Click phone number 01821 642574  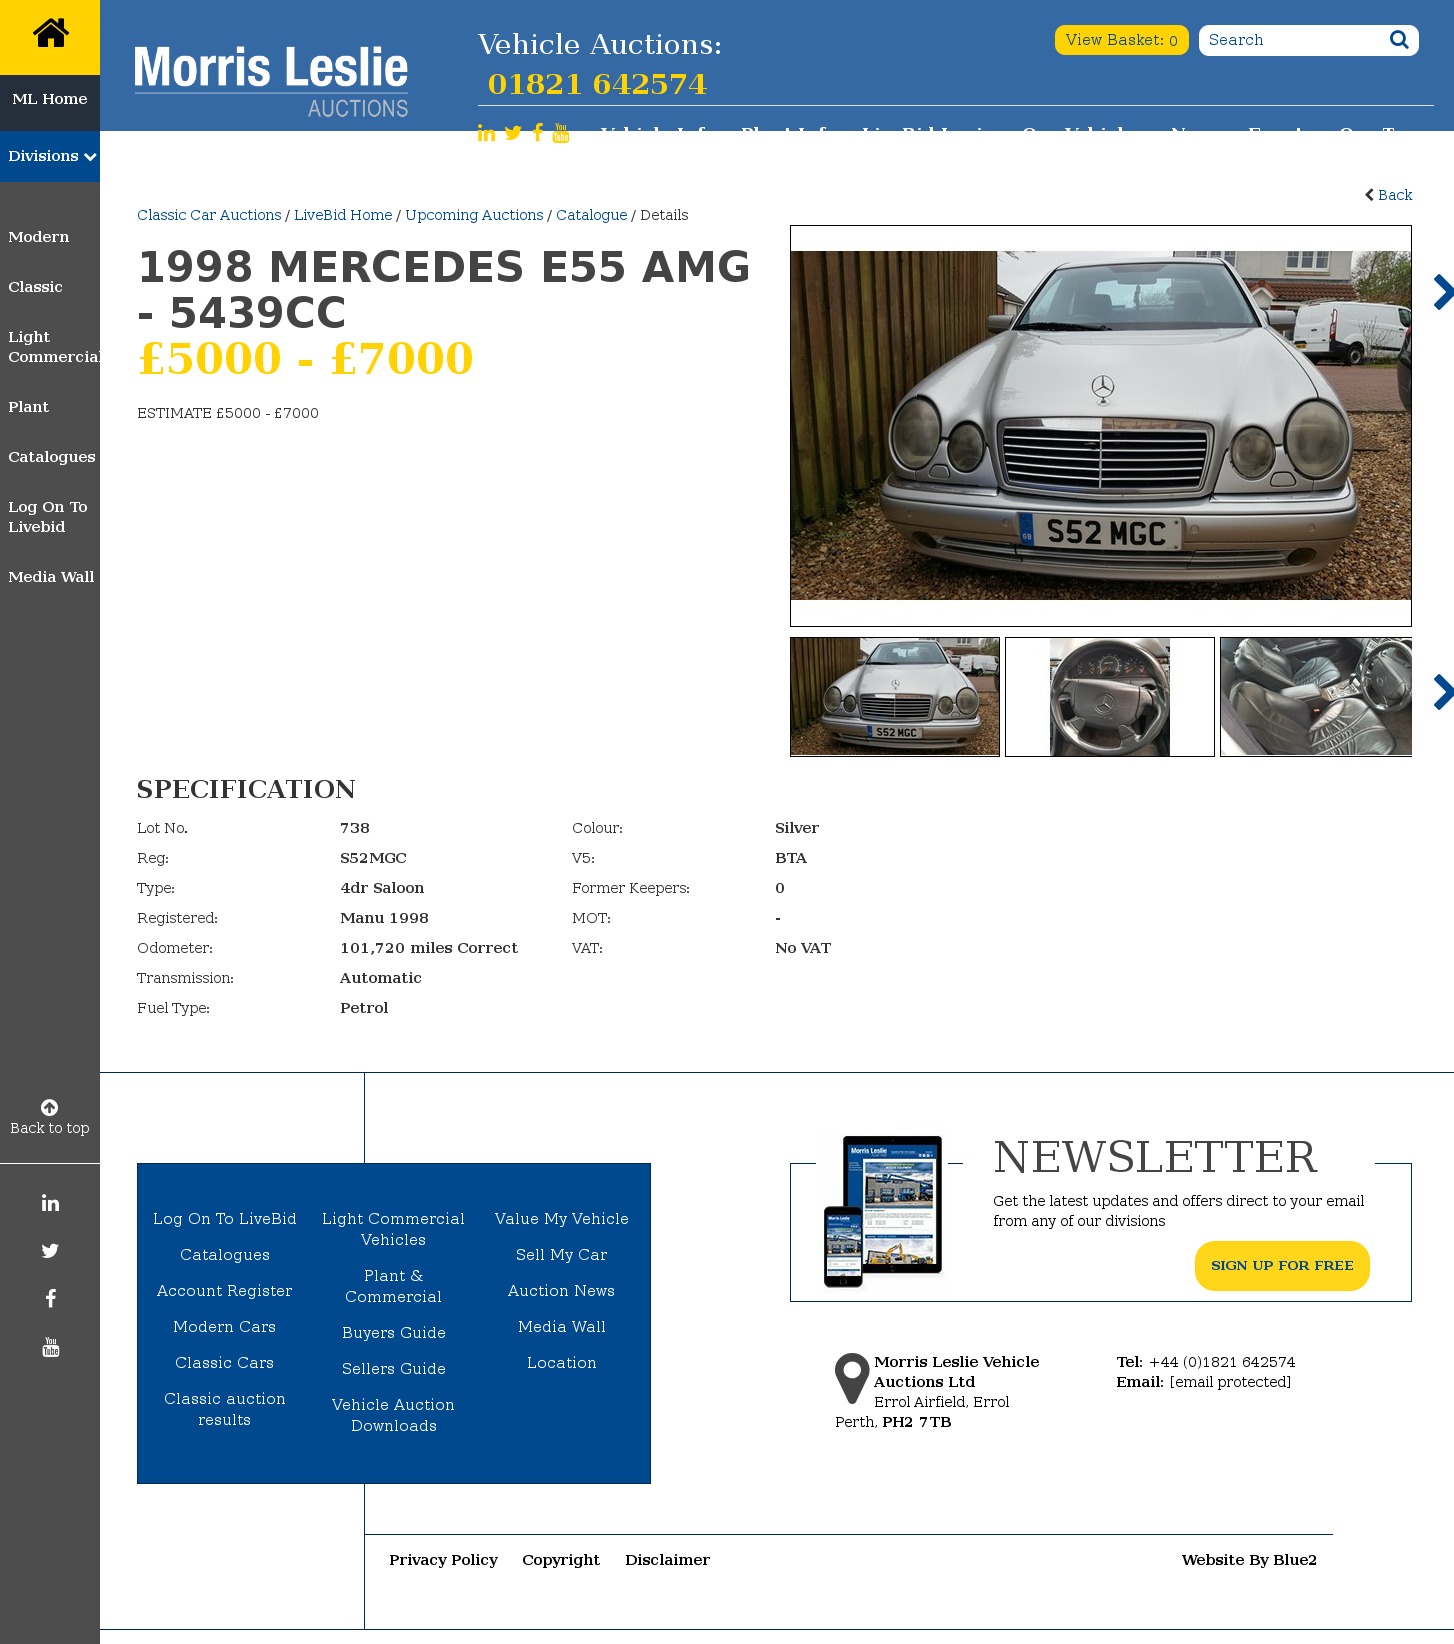click(x=597, y=84)
